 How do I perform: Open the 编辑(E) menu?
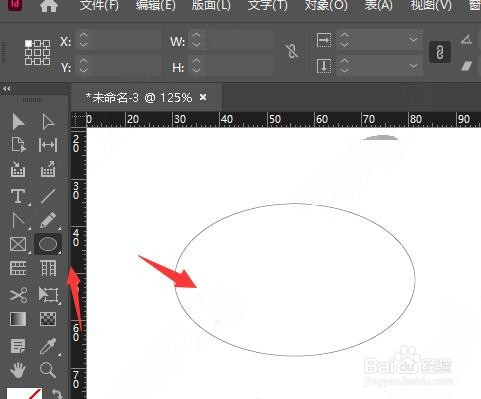pos(155,5)
